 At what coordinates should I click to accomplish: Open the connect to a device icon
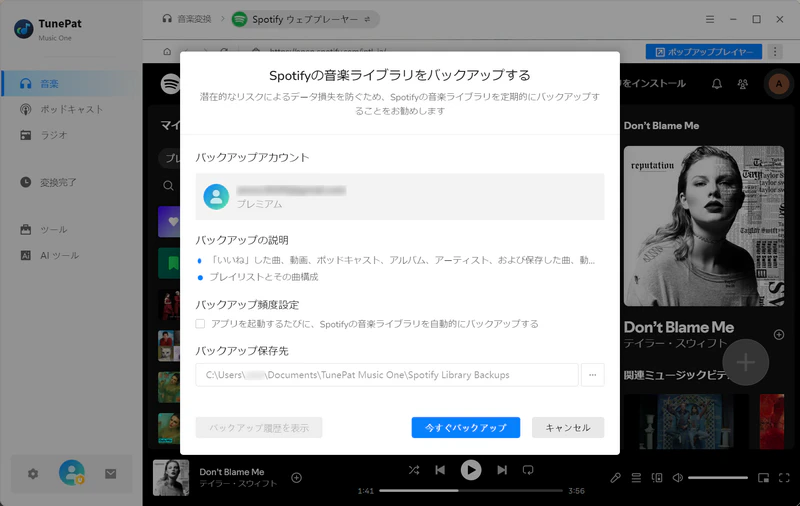coord(657,478)
